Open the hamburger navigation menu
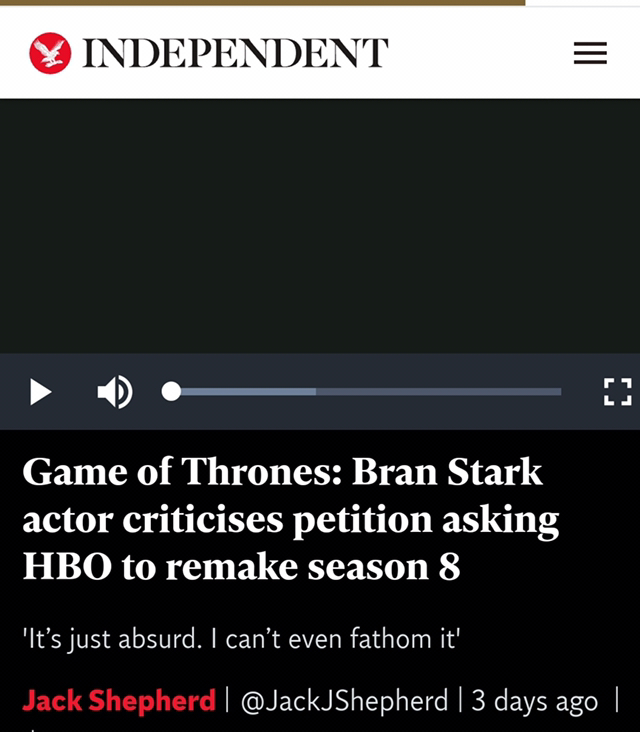The height and width of the screenshot is (732, 640). pyautogui.click(x=590, y=53)
